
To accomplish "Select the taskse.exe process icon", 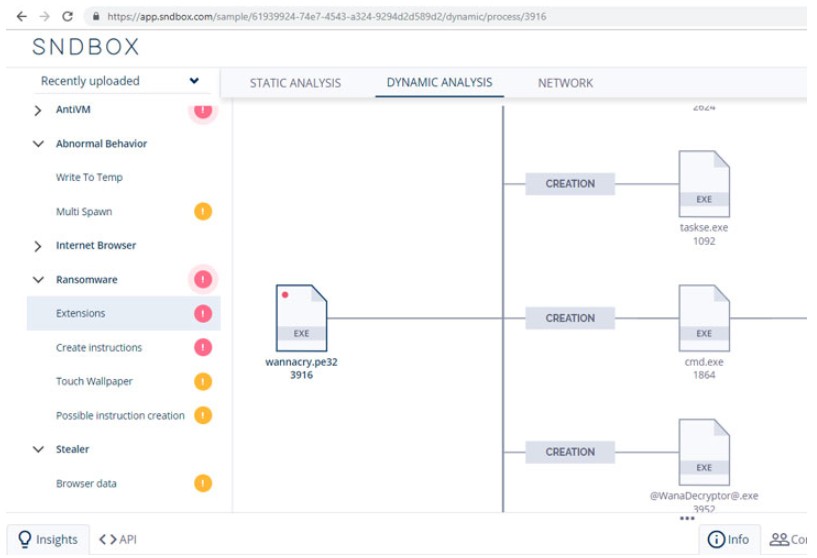I will [x=704, y=183].
